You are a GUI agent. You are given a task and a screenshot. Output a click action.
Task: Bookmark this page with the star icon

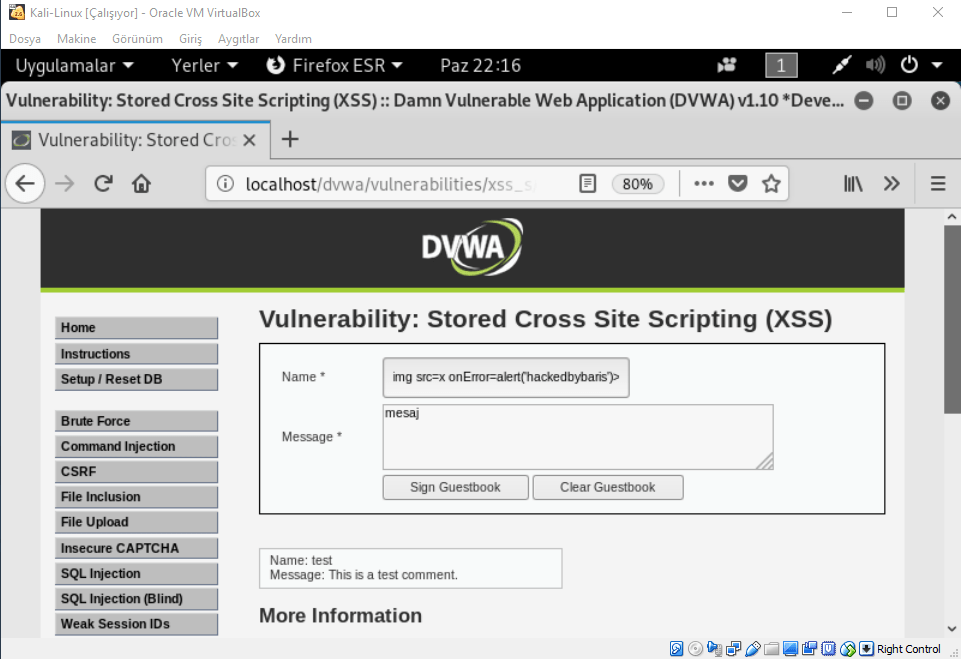click(771, 183)
